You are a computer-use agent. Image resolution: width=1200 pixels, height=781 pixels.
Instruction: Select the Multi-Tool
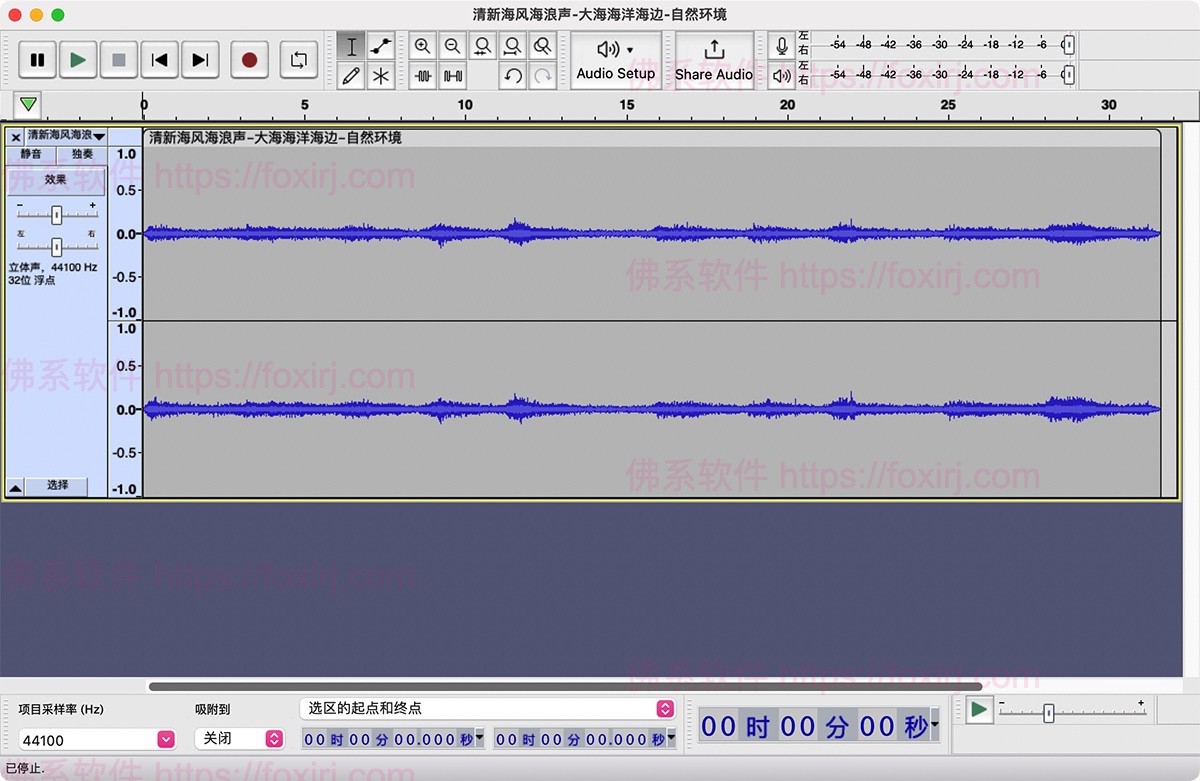(381, 74)
